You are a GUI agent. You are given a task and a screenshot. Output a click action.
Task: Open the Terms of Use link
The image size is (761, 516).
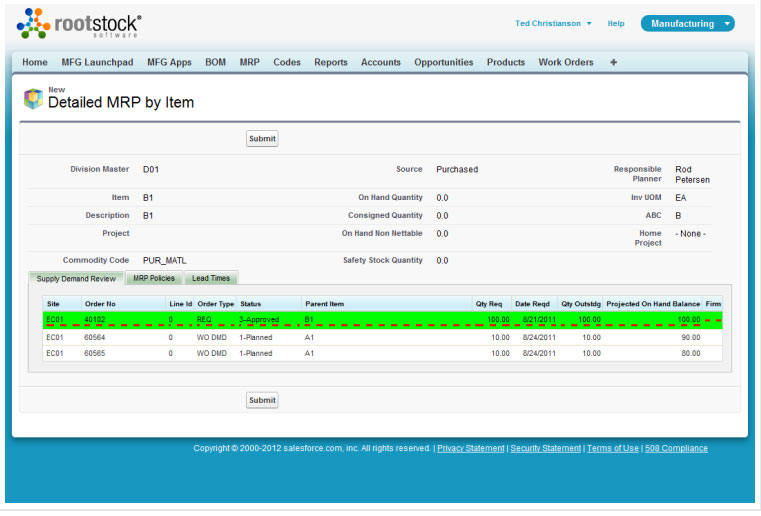pos(613,448)
